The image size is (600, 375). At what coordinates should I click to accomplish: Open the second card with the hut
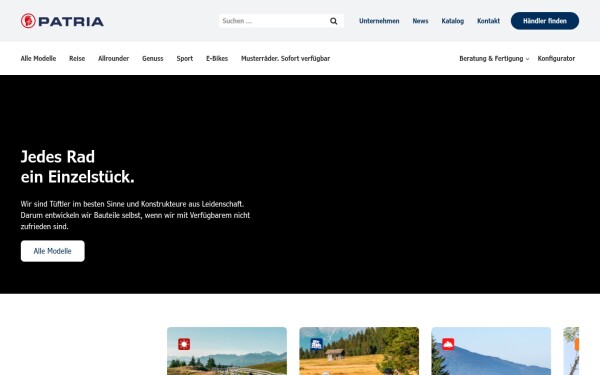(359, 351)
